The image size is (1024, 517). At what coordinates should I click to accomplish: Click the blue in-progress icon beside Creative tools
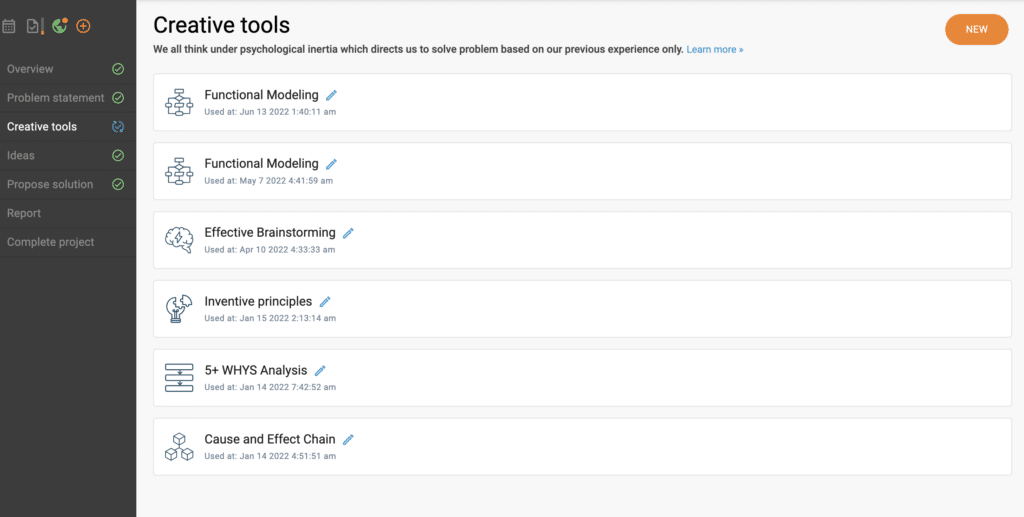point(118,127)
